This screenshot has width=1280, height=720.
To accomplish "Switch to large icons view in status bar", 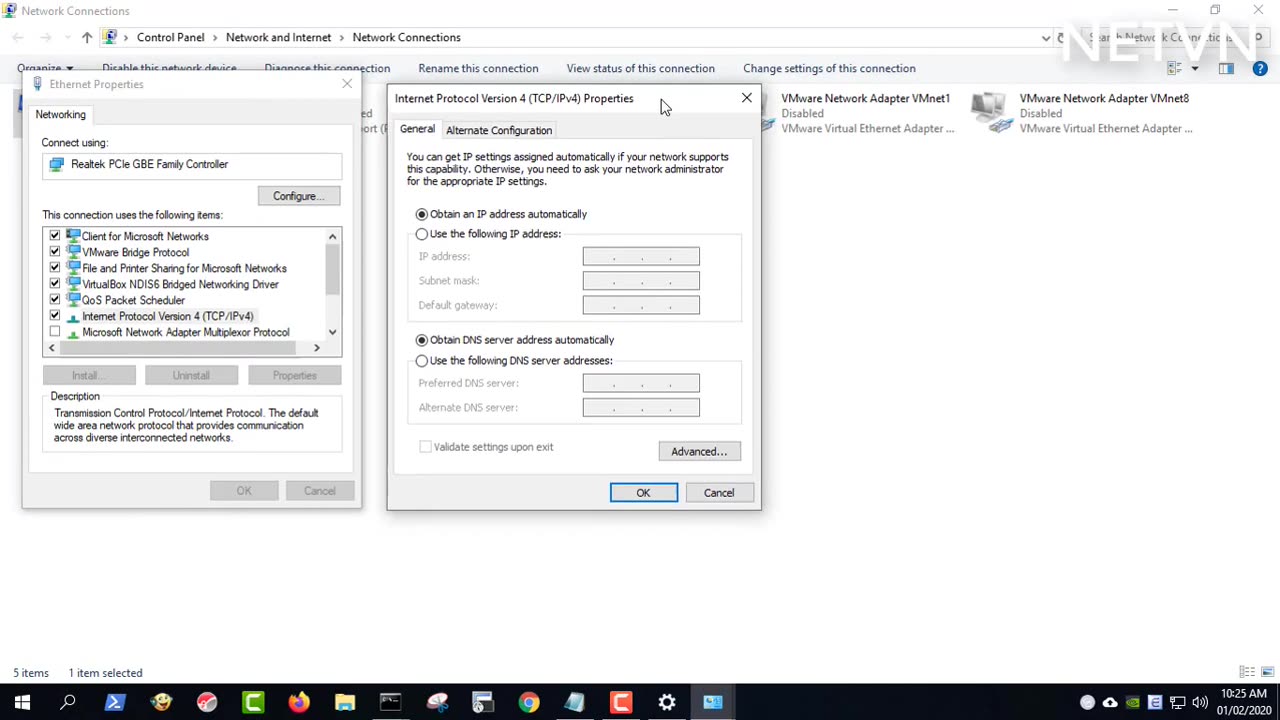I will click(x=1268, y=672).
